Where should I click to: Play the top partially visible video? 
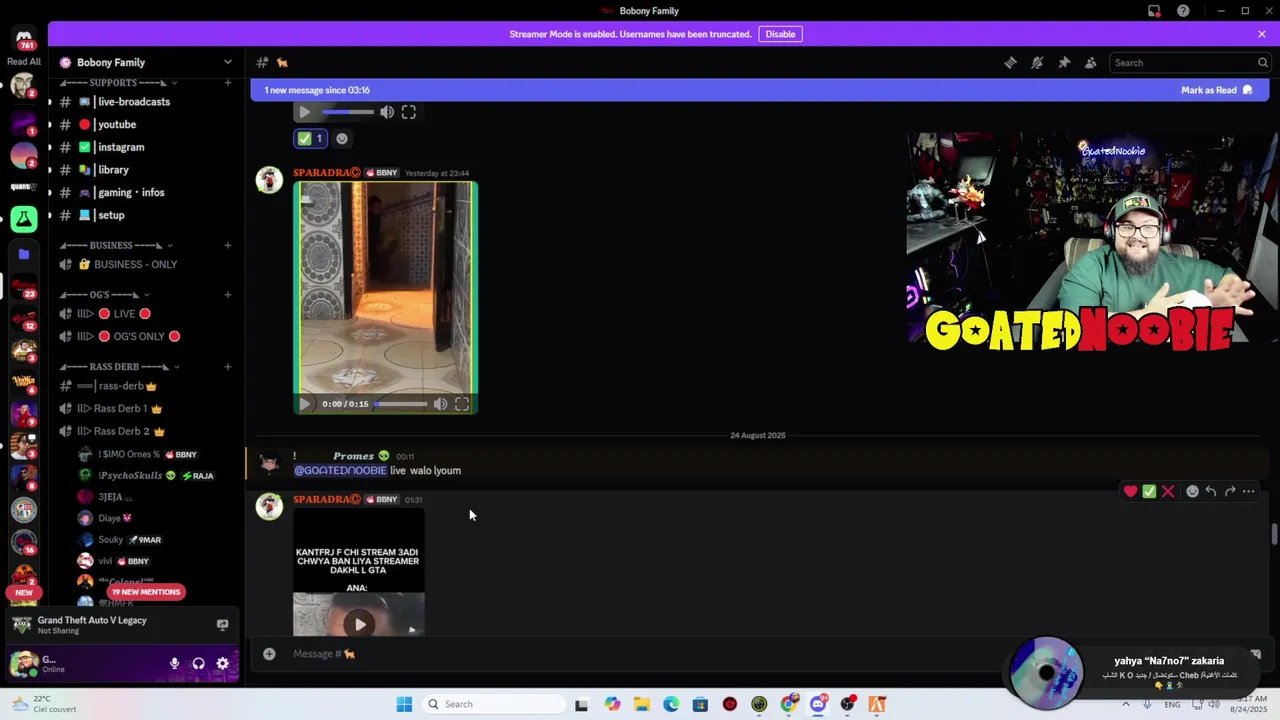[x=305, y=112]
